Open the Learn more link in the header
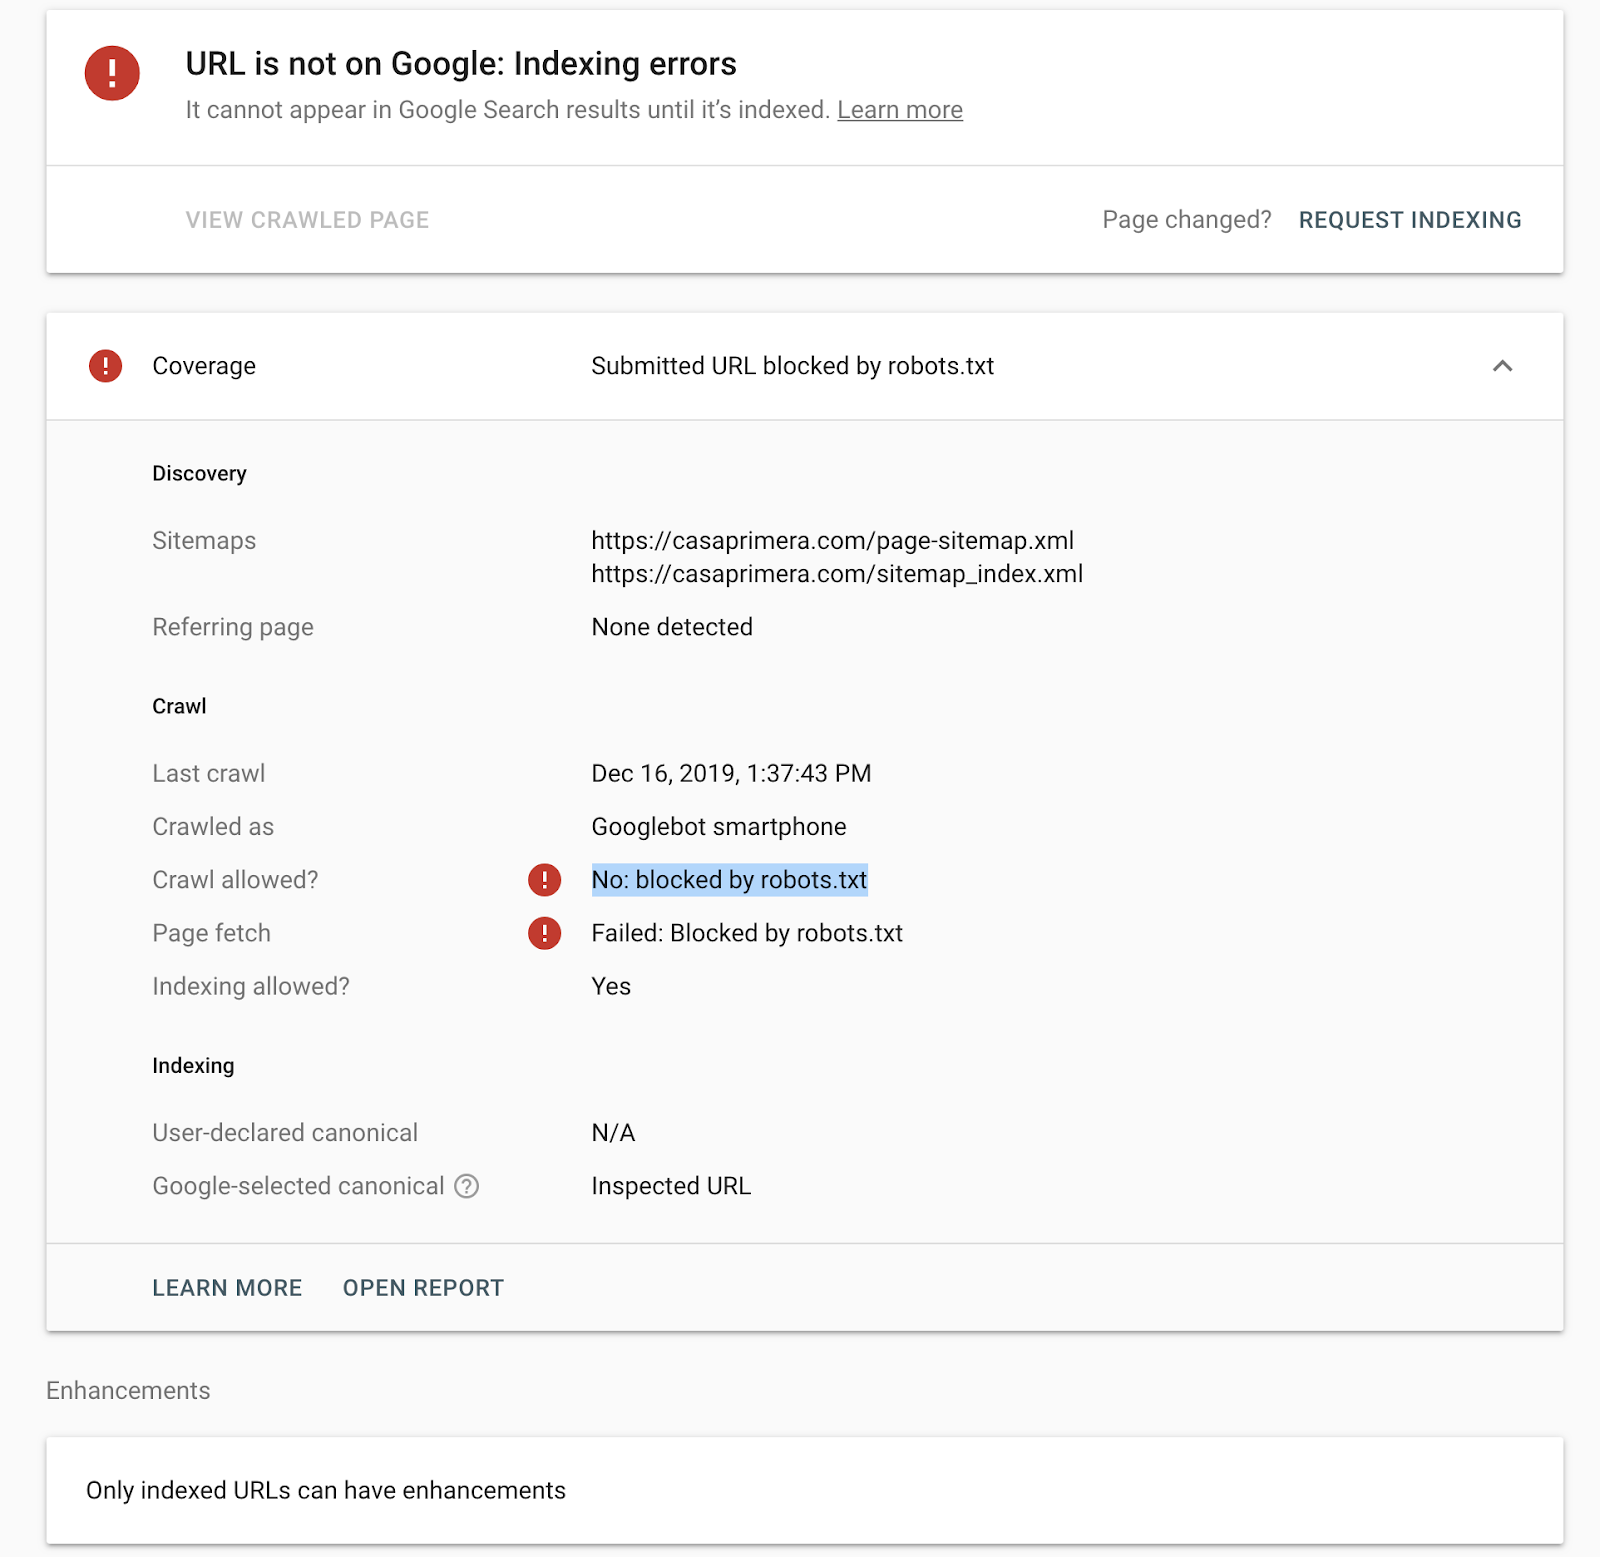The image size is (1600, 1557). pos(900,110)
